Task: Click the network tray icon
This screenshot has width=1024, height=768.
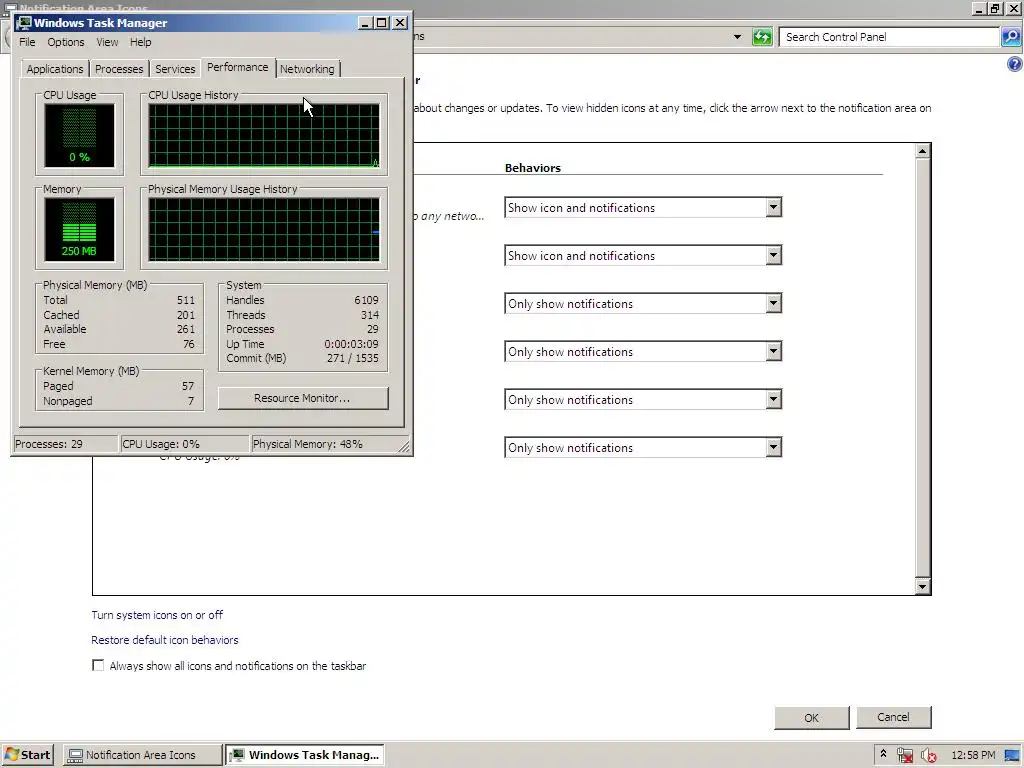Action: pyautogui.click(x=905, y=755)
